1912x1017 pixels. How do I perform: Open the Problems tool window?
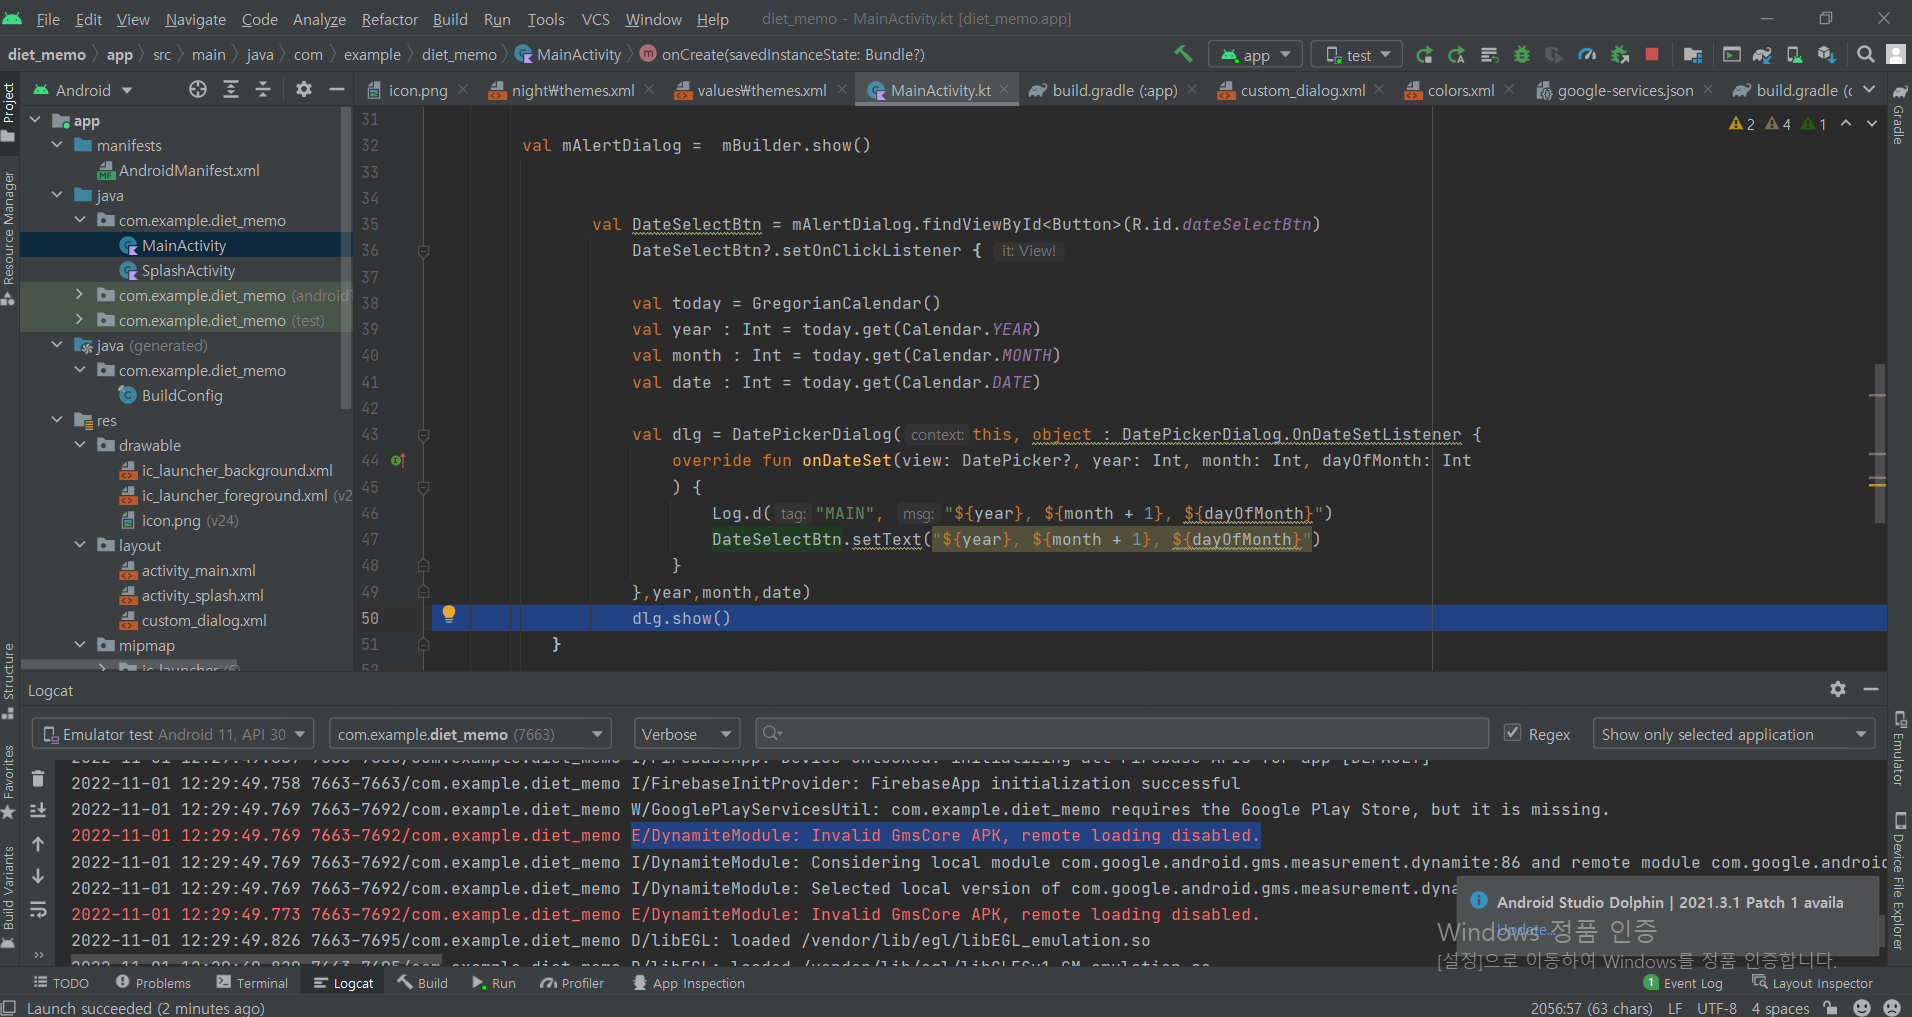coord(153,983)
